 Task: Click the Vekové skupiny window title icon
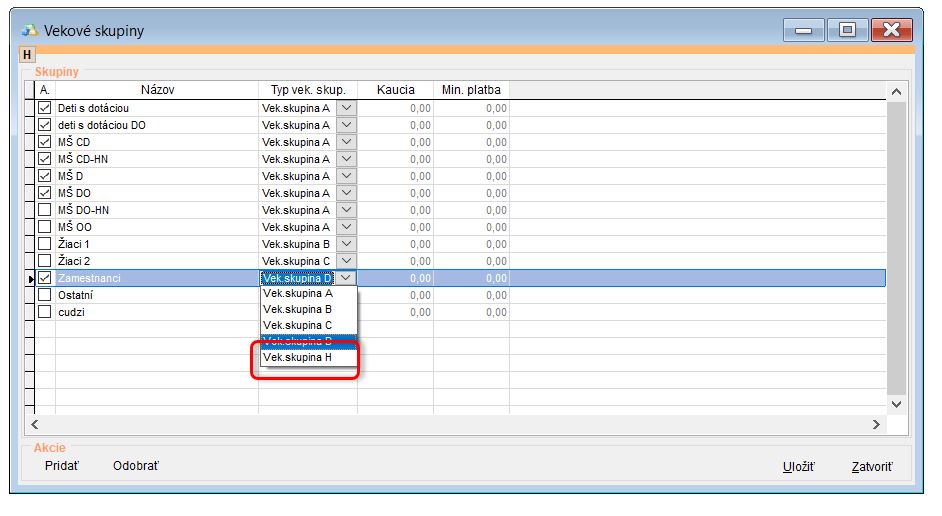point(29,31)
